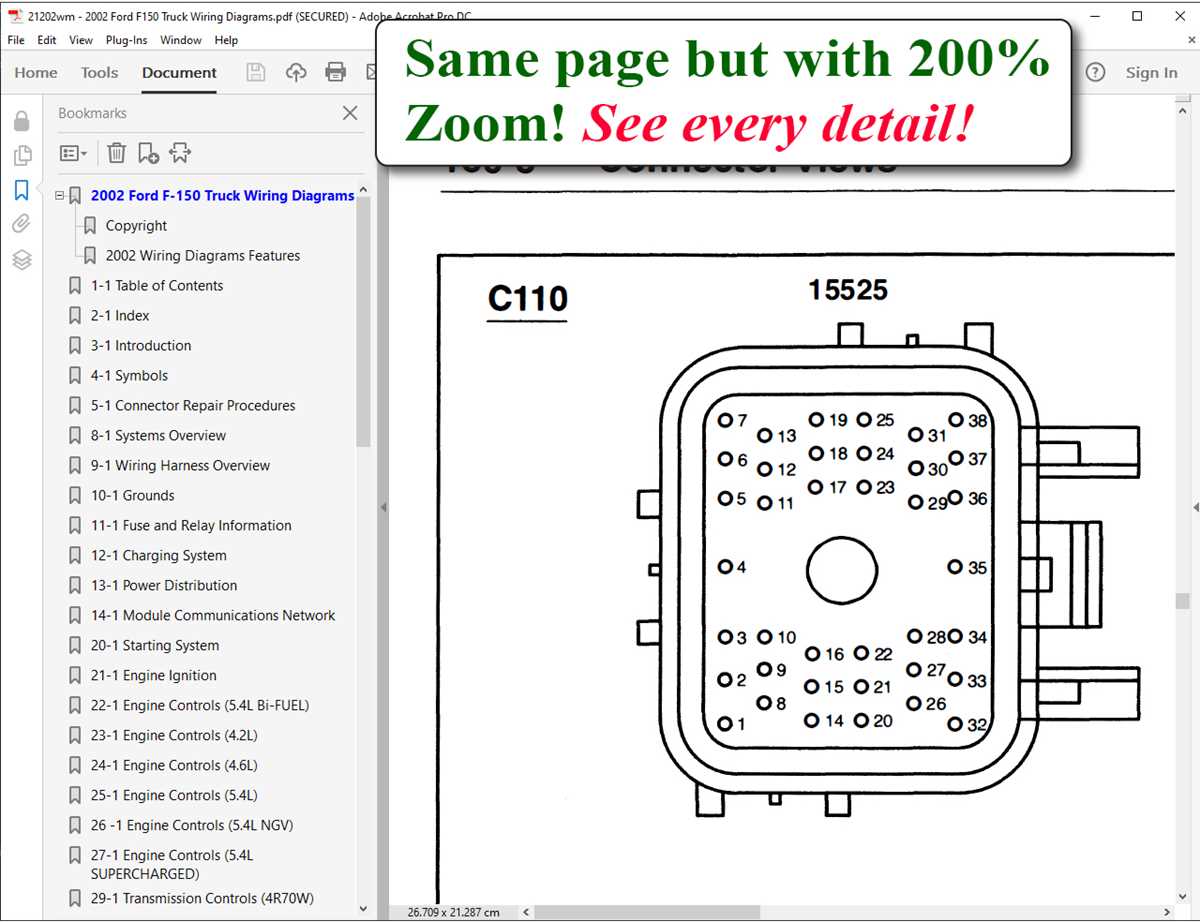
Task: Go to 1-1 Table of Contents
Action: tap(157, 286)
